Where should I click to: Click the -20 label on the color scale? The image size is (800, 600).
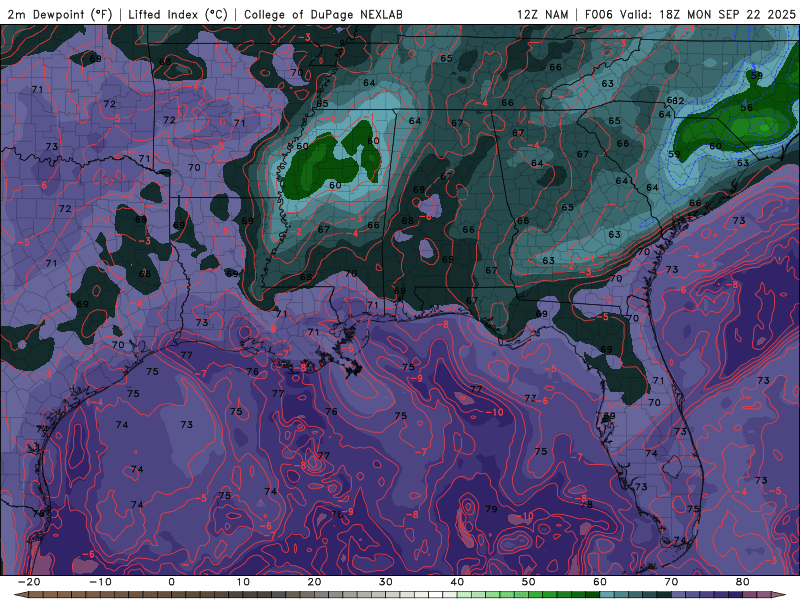(x=29, y=582)
